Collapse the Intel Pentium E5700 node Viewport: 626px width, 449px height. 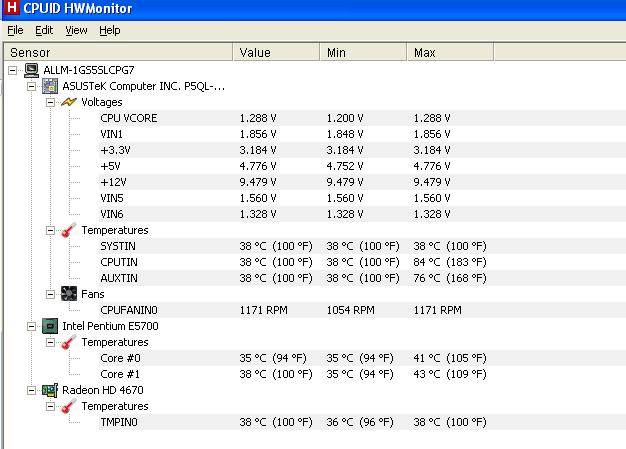[31, 326]
